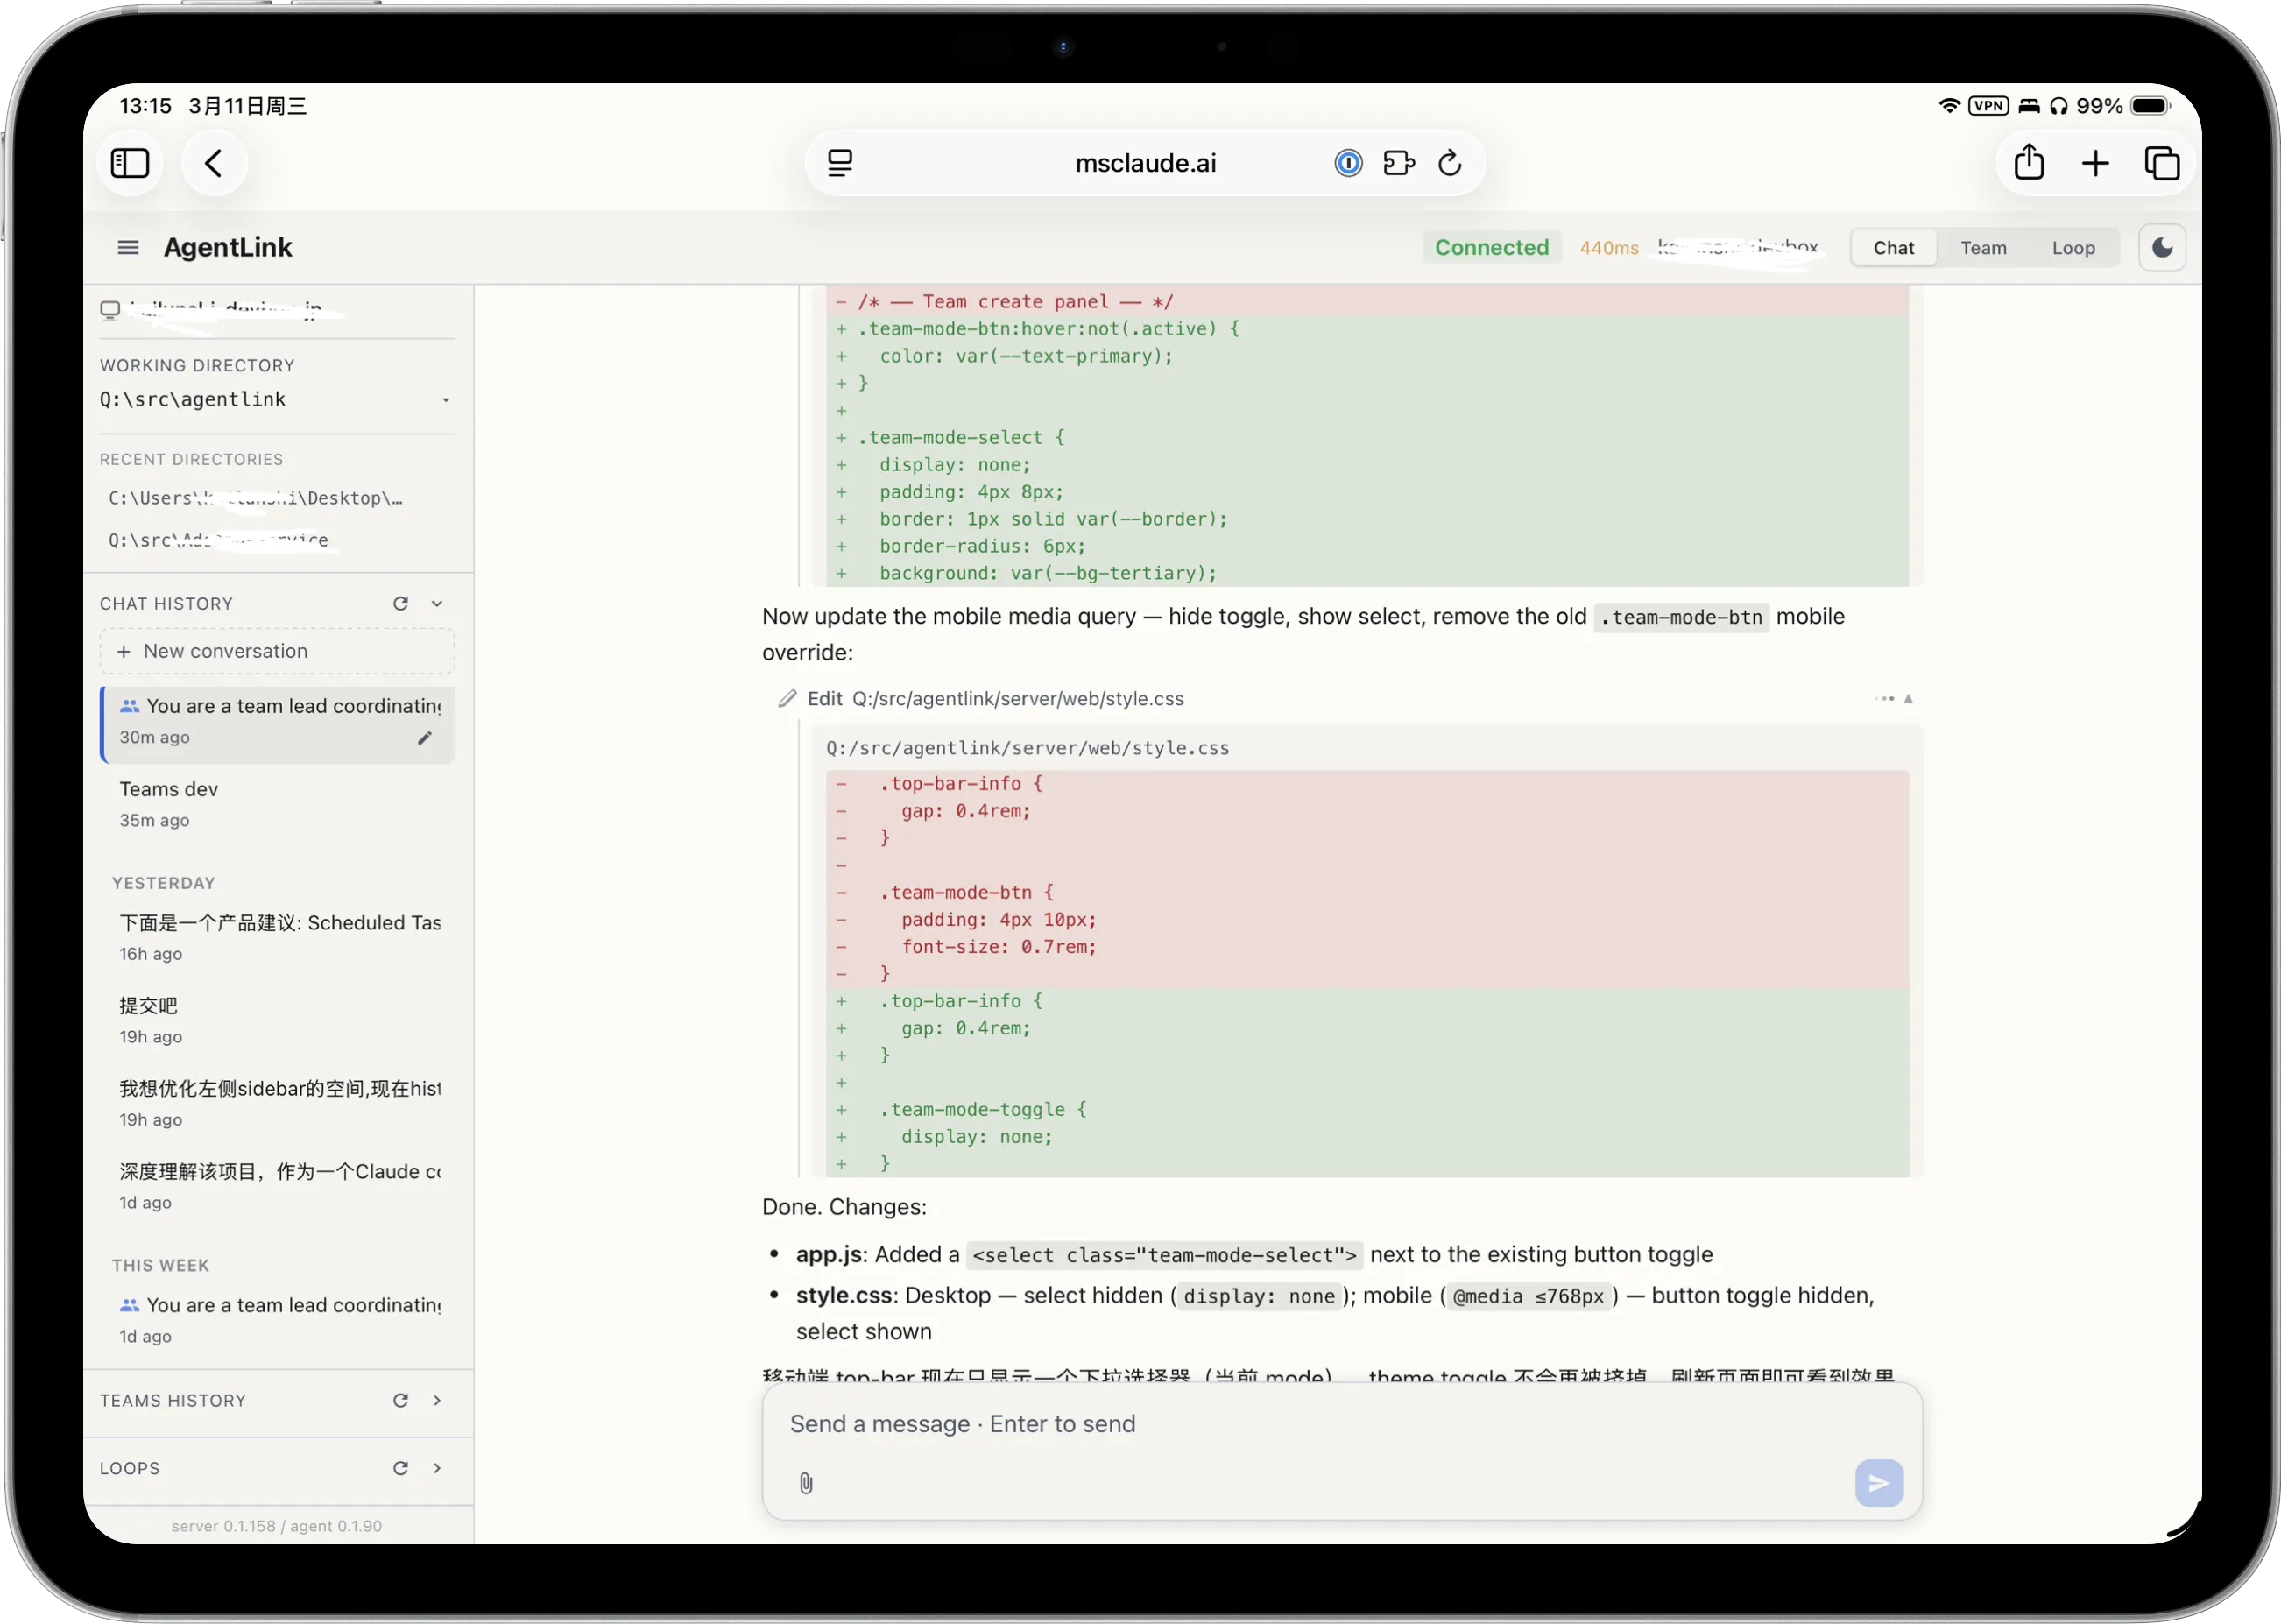The image size is (2281, 1624).
Task: Refresh the Teams History list
Action: pos(401,1400)
